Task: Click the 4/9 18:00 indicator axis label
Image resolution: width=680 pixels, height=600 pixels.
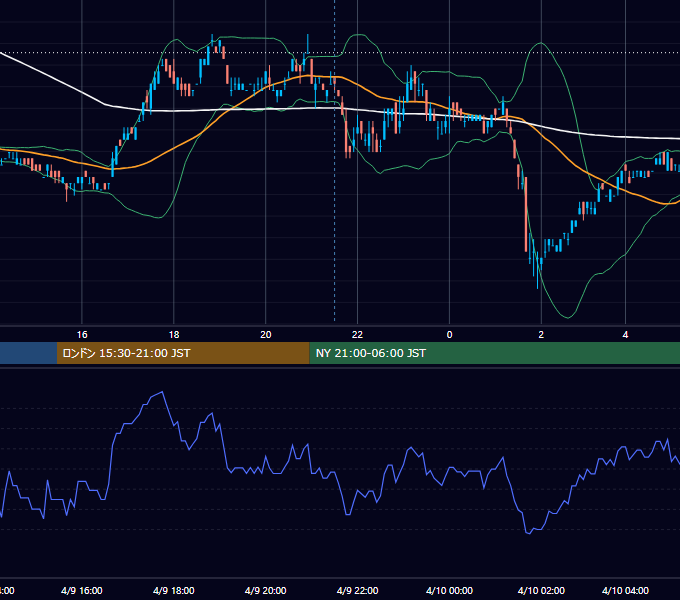Action: (x=174, y=590)
